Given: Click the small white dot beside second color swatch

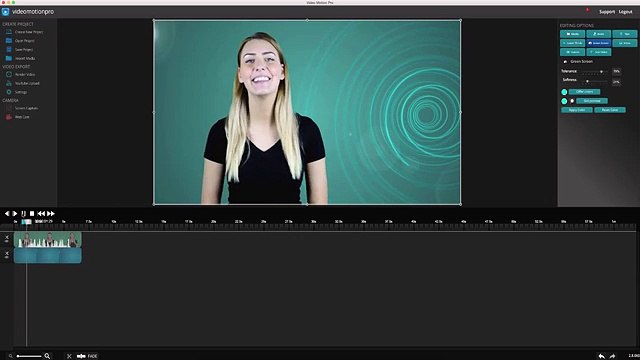Looking at the screenshot, I should click(x=572, y=101).
